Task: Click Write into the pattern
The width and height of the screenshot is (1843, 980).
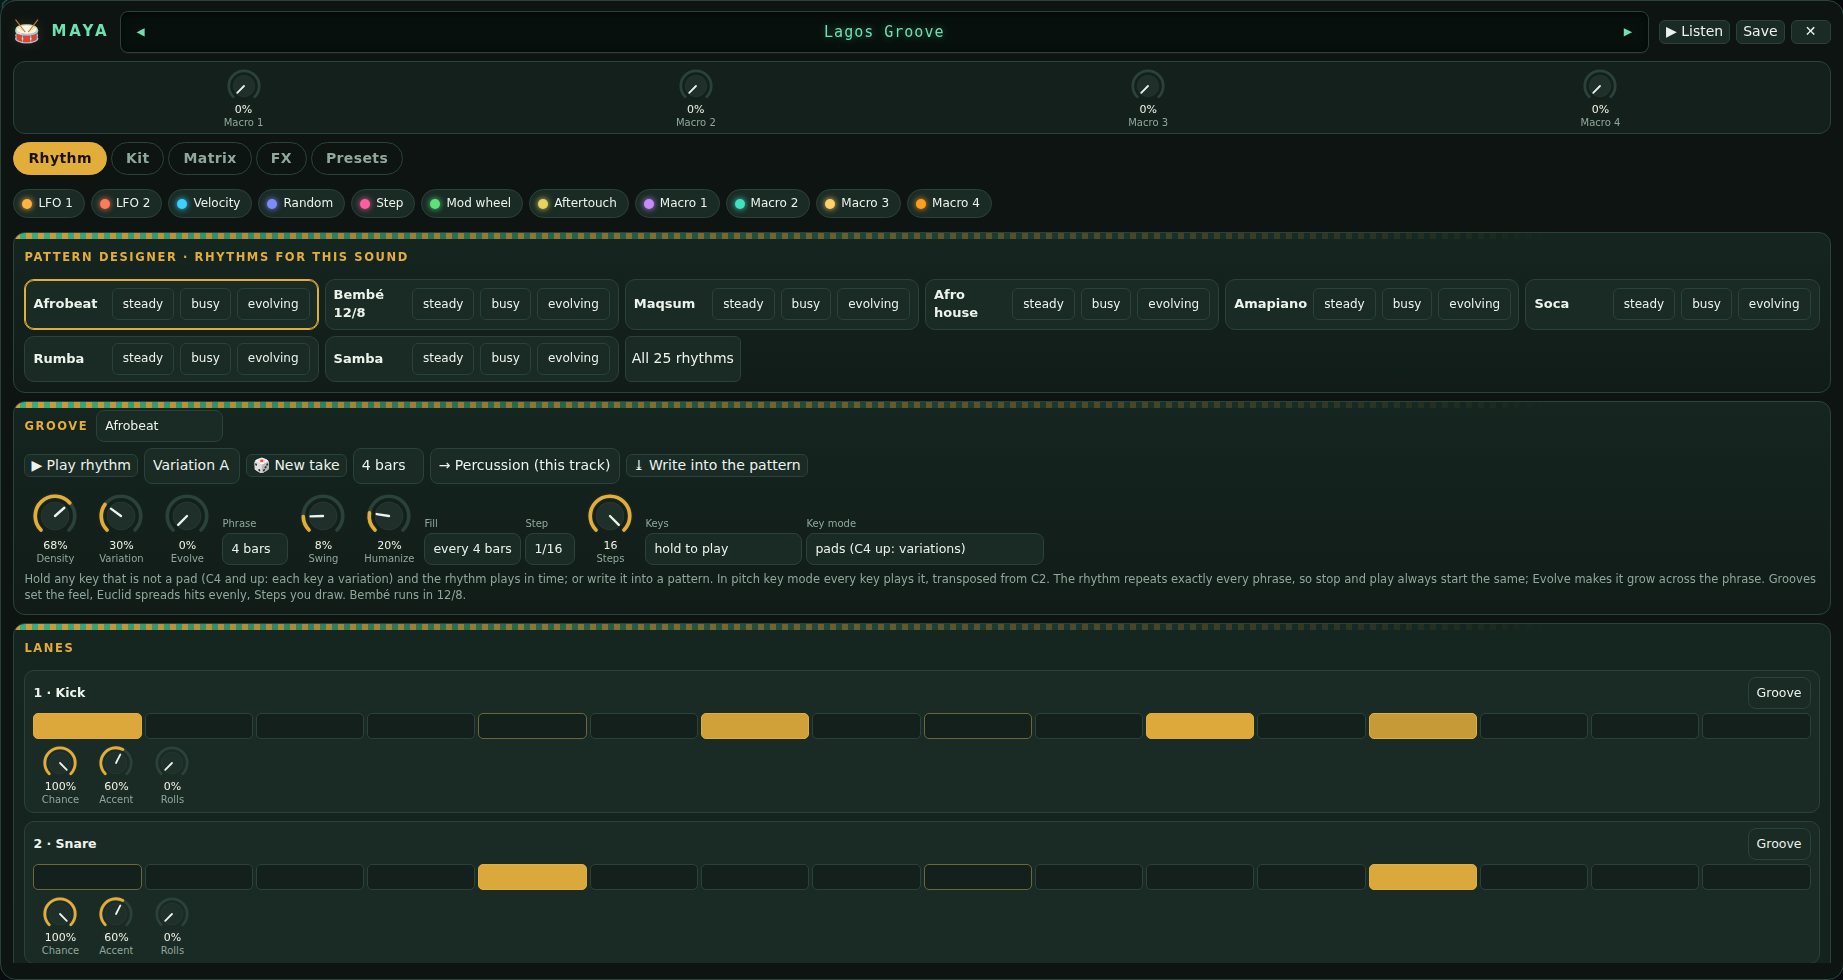Action: tap(717, 465)
